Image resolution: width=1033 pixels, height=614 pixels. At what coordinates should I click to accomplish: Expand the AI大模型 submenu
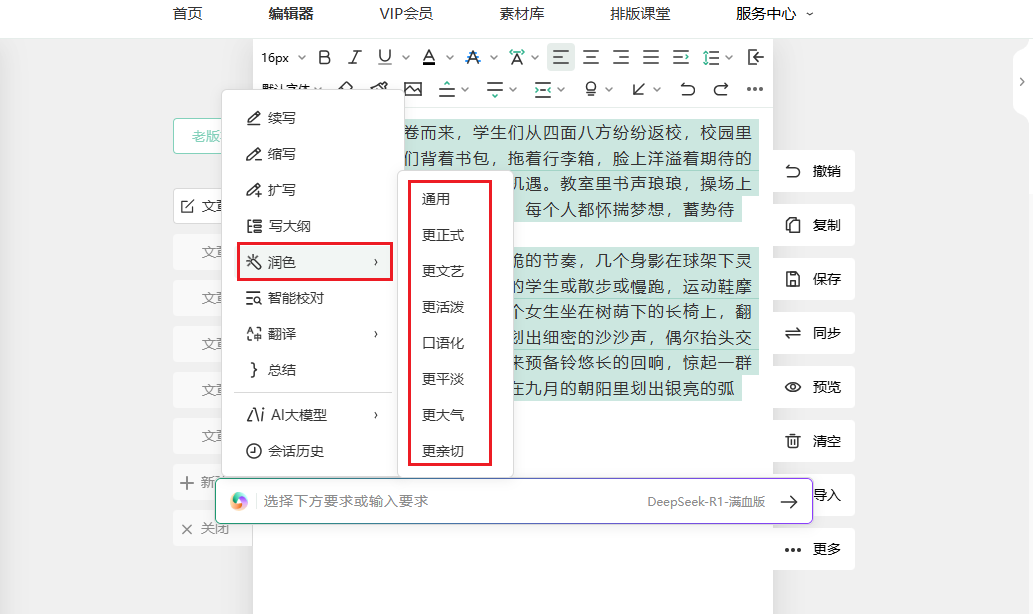pos(314,415)
